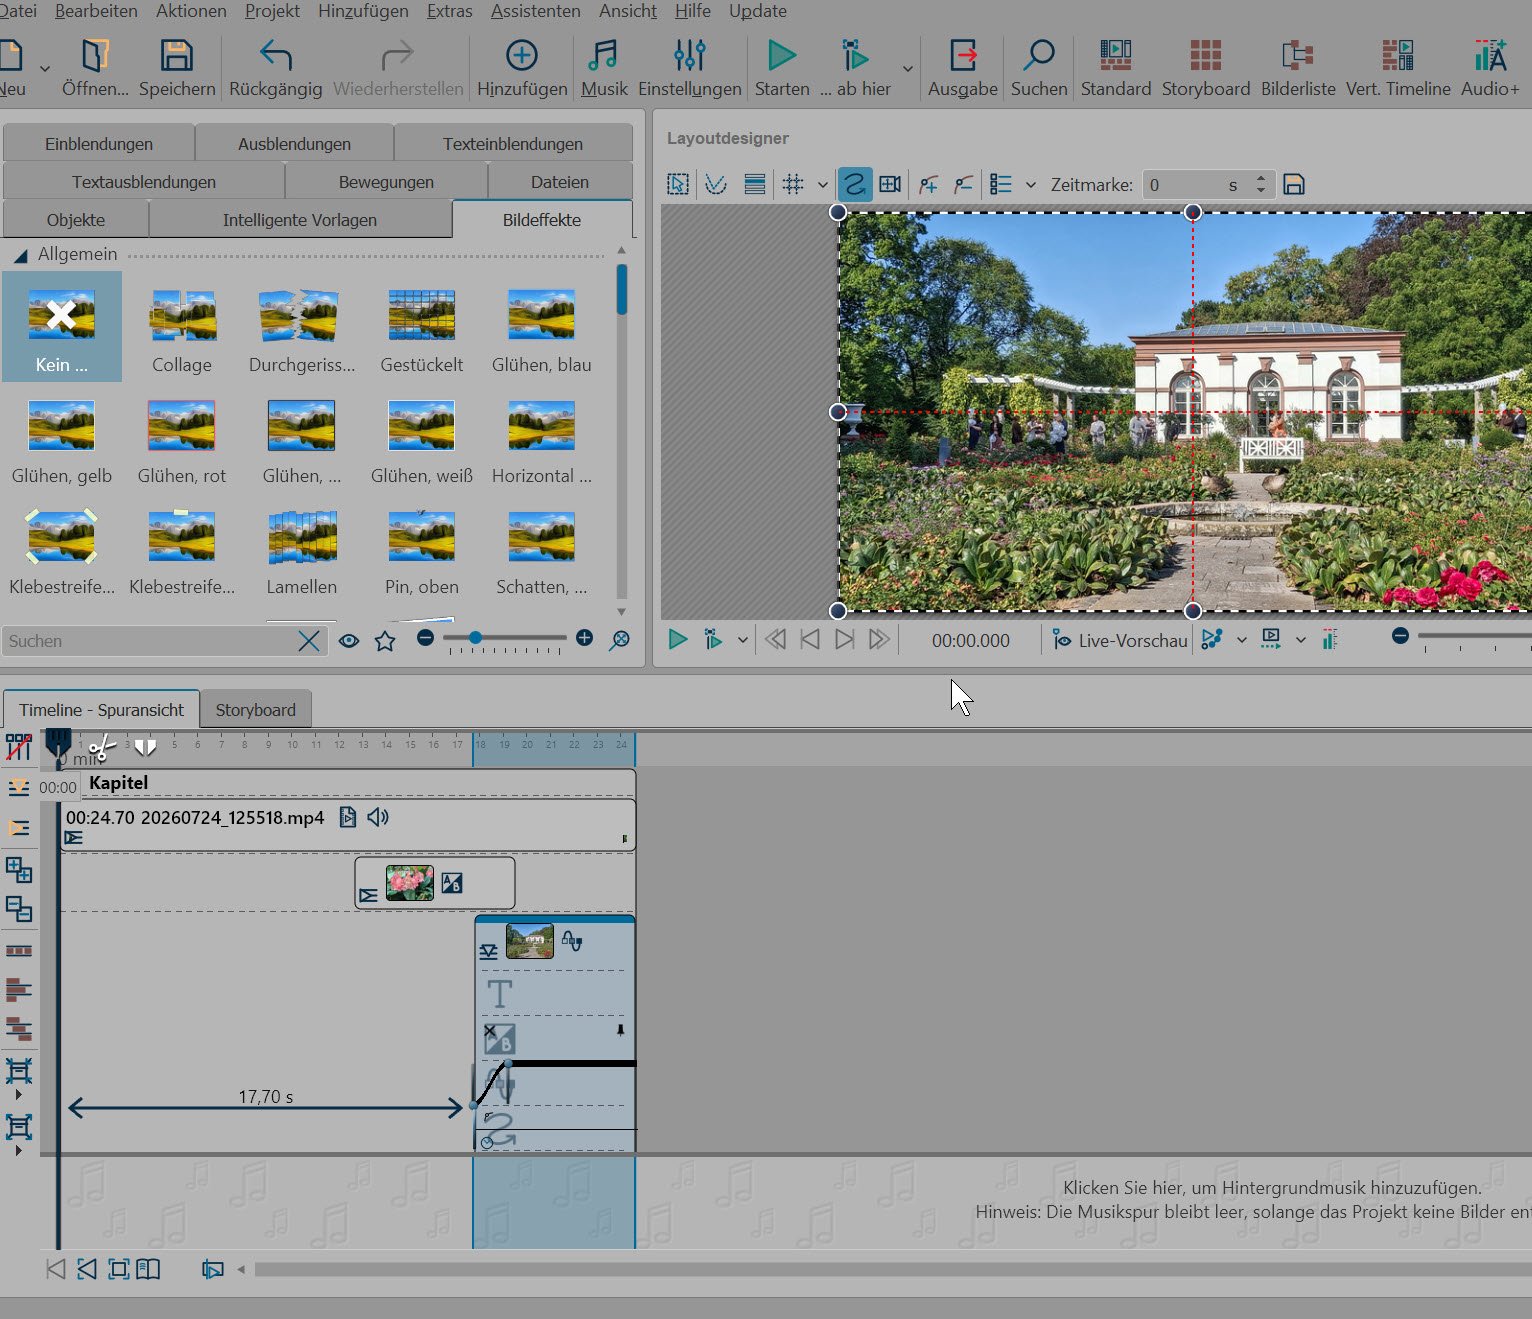Switch to the Storyboard tab
Image resolution: width=1532 pixels, height=1319 pixels.
coord(255,709)
